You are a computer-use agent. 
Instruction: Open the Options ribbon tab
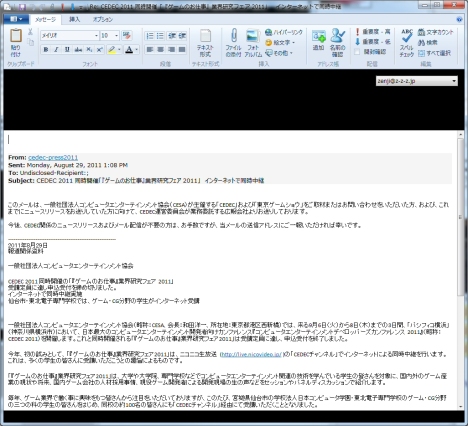point(103,19)
